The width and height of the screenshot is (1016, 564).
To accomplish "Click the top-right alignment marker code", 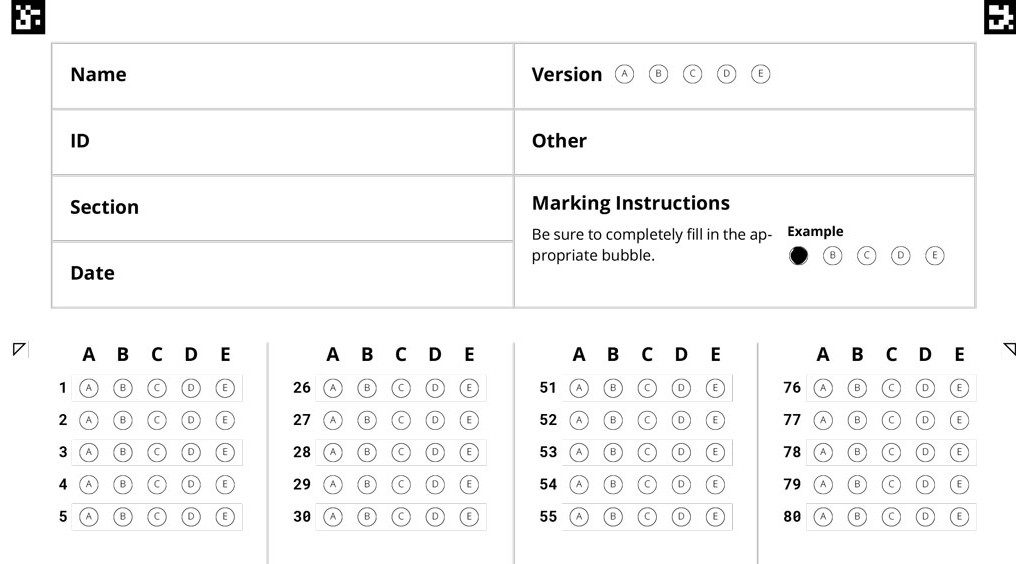I will click(x=999, y=17).
